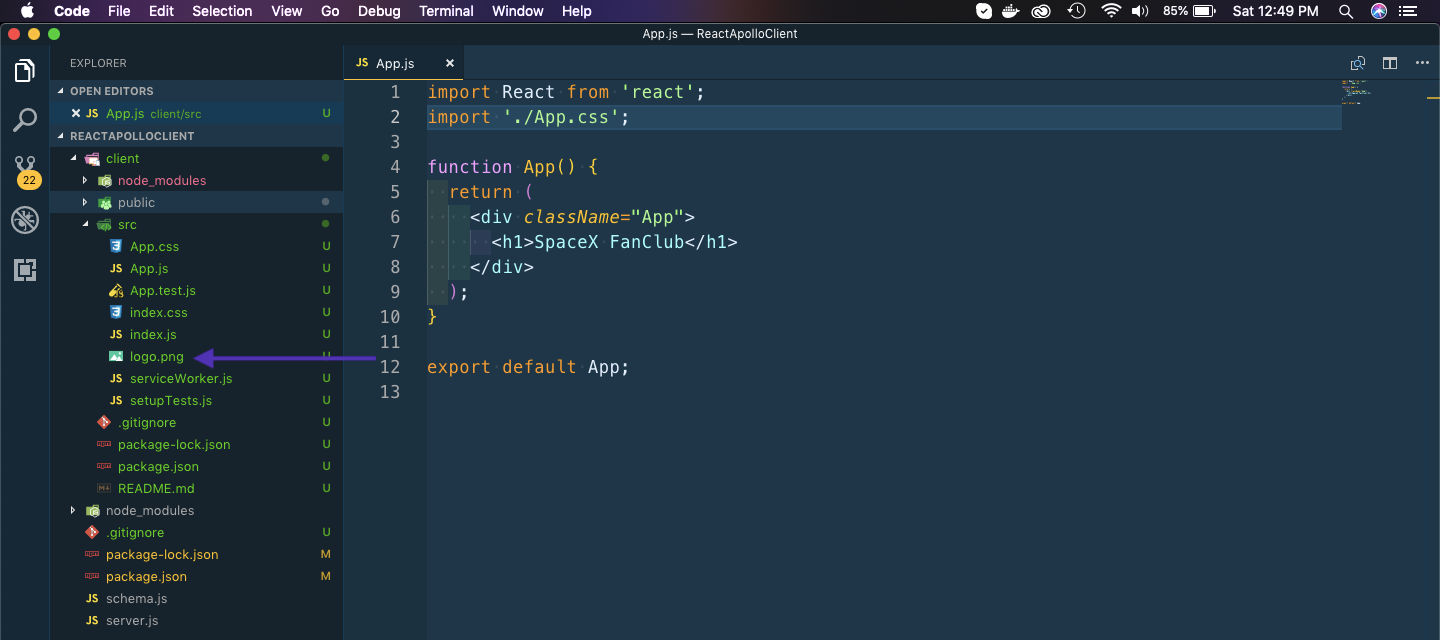Expand node_modules folder inside client

tap(85, 180)
